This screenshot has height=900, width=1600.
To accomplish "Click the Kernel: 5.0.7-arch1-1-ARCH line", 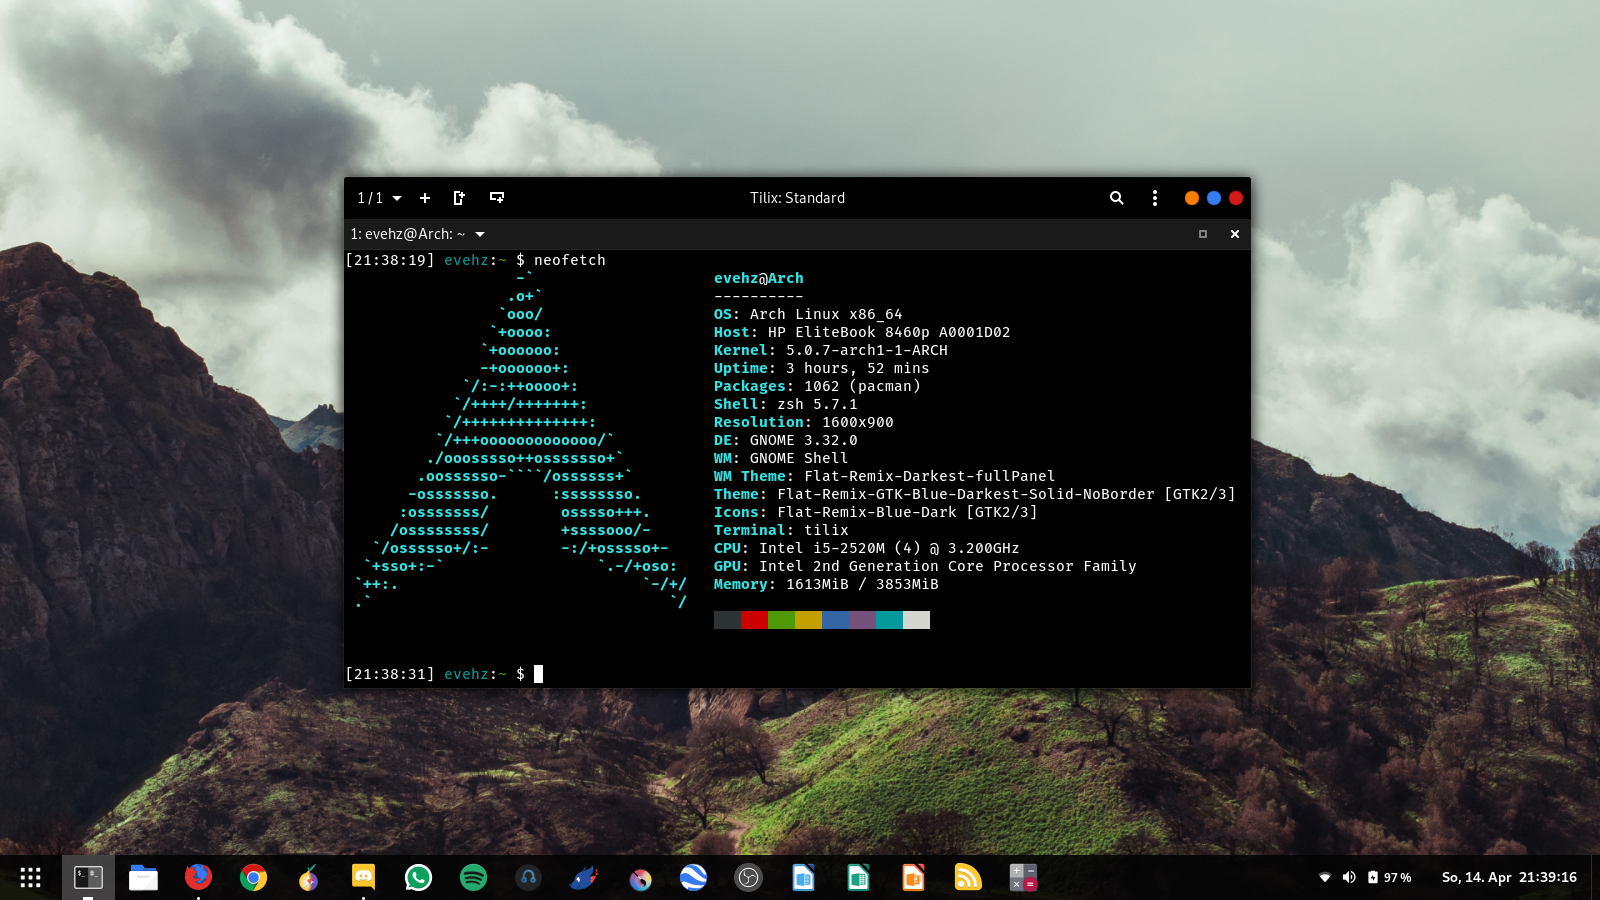I will (x=831, y=350).
